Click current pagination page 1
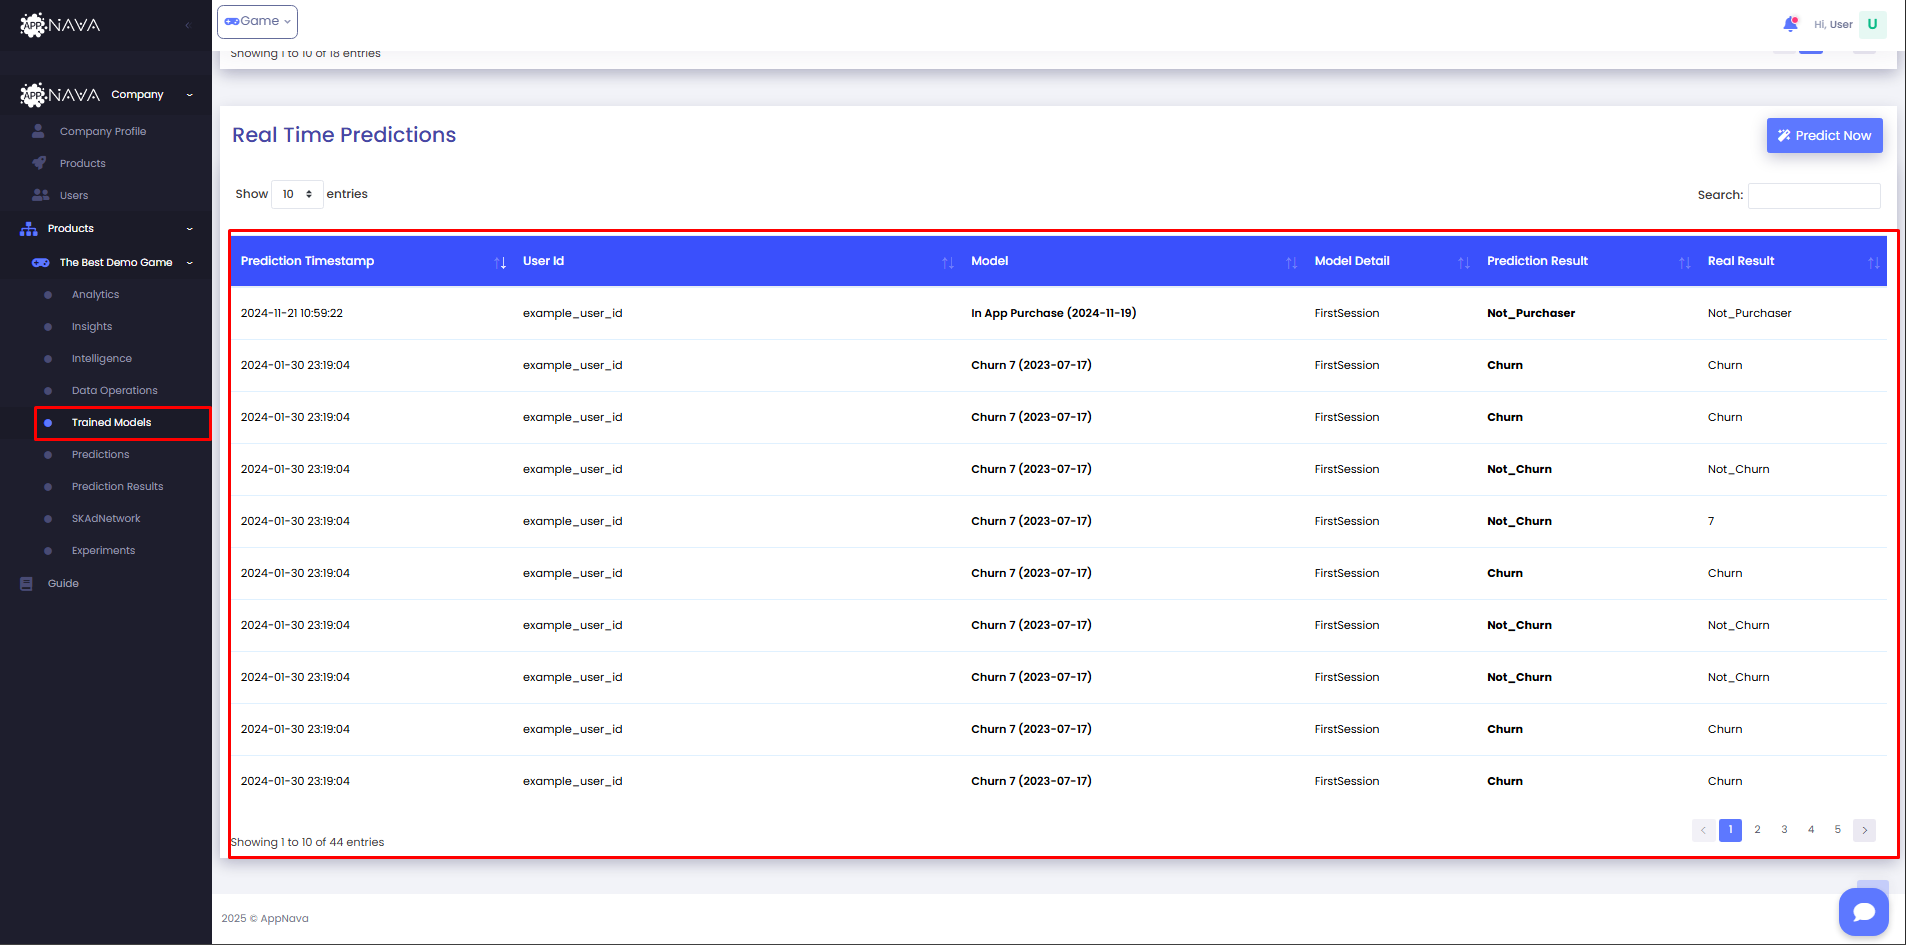 [1730, 830]
